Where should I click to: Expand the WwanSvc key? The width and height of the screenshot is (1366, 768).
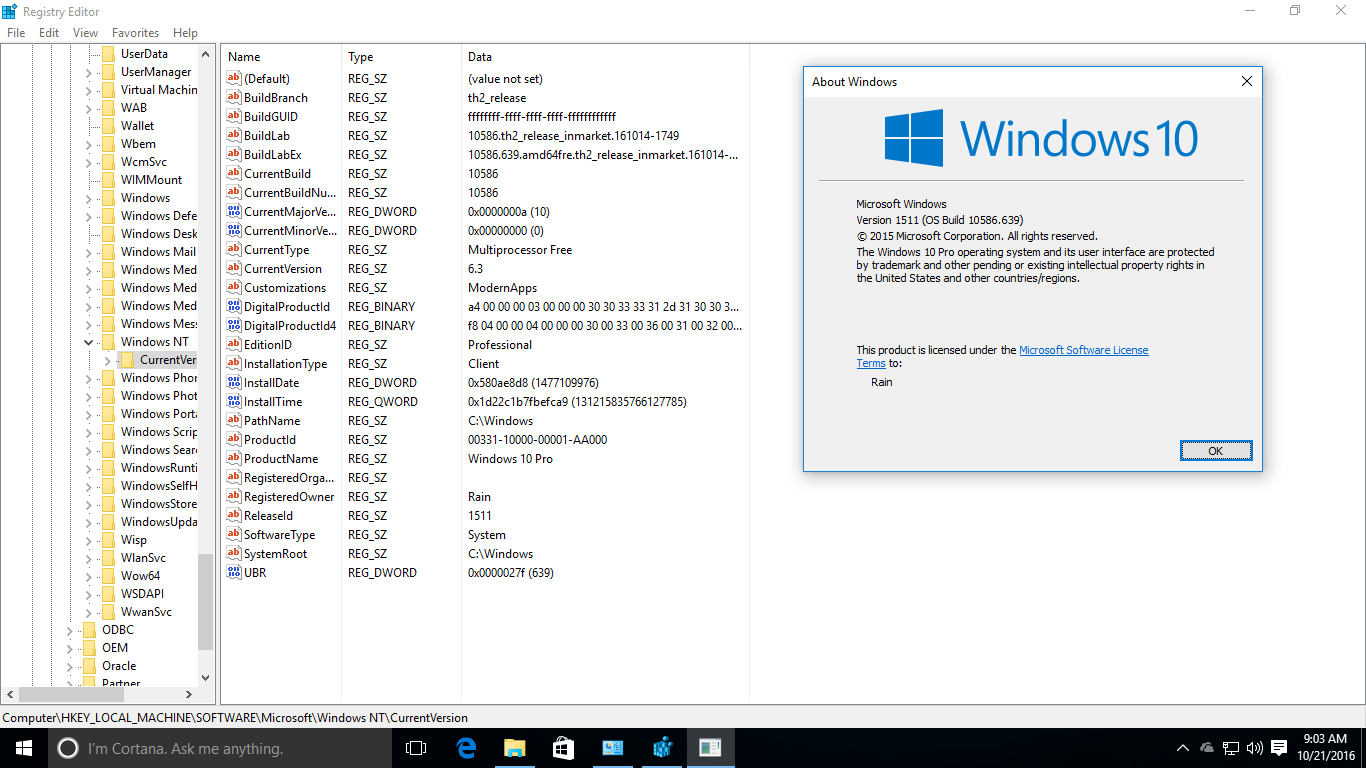tap(88, 612)
